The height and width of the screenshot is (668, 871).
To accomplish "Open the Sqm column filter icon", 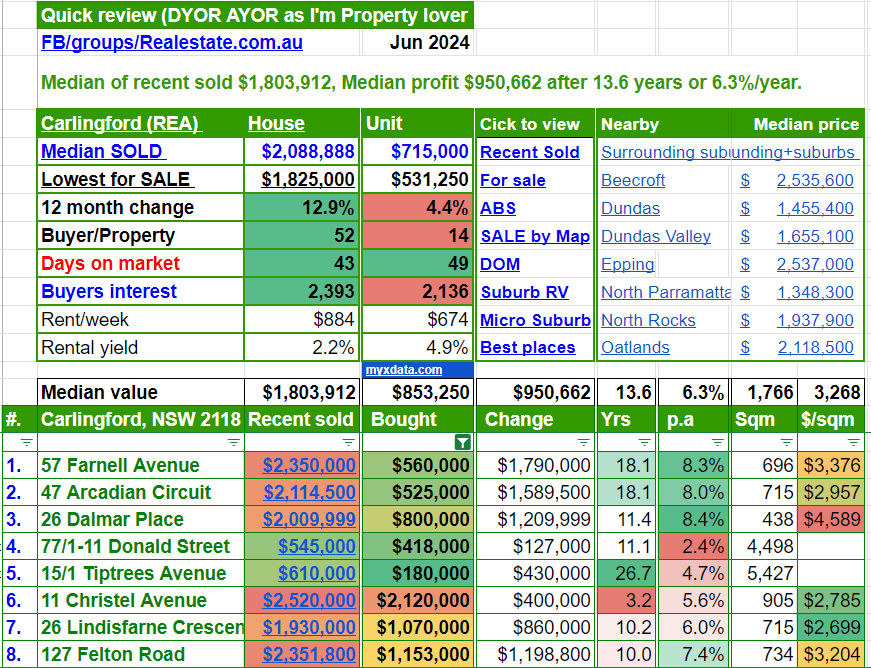I will coord(787,442).
